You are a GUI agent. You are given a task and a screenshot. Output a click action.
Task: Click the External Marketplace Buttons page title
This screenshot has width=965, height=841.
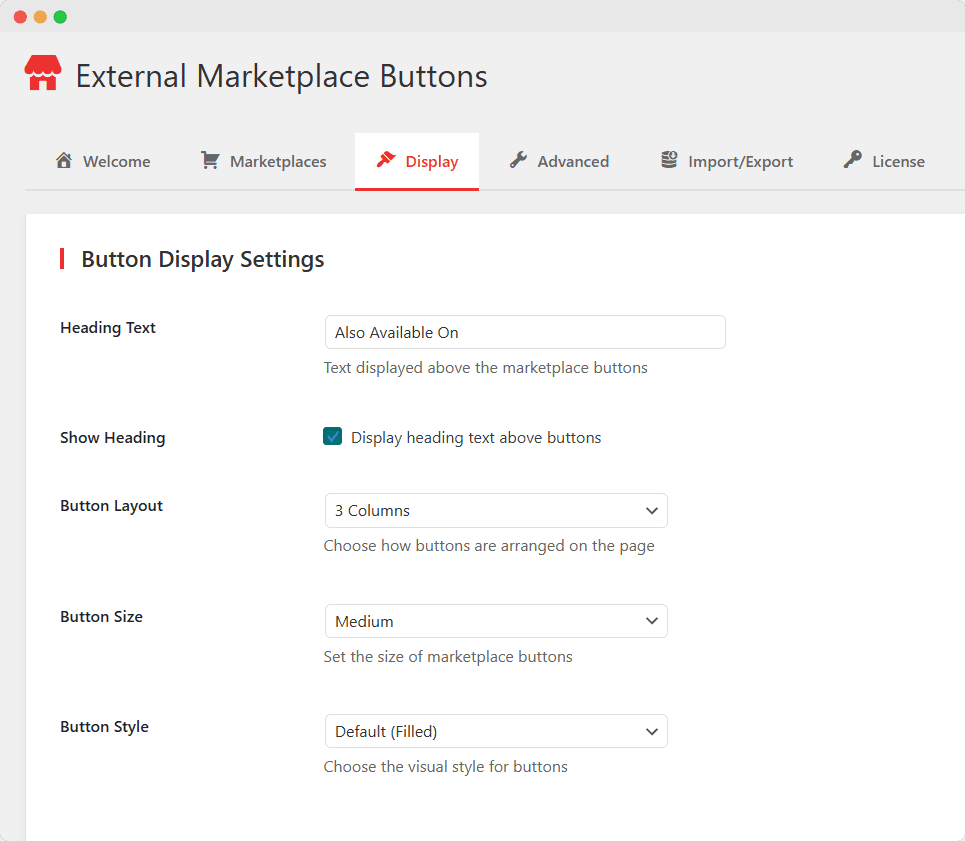pos(280,76)
